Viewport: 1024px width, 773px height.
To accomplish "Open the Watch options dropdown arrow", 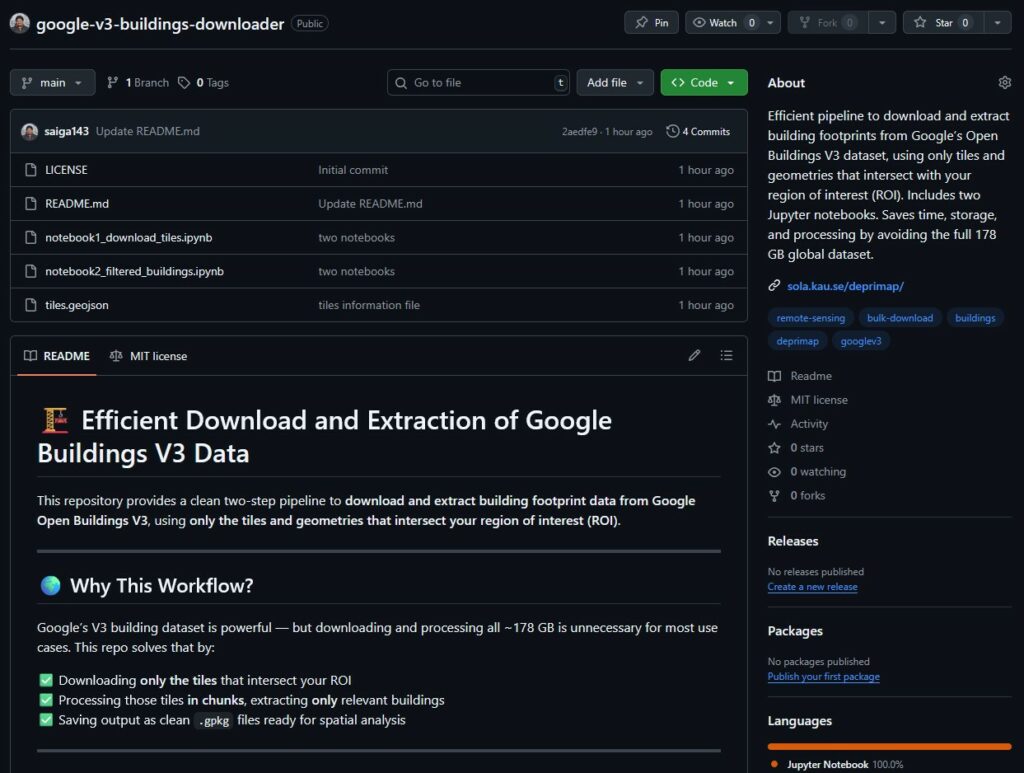I will [x=771, y=23].
